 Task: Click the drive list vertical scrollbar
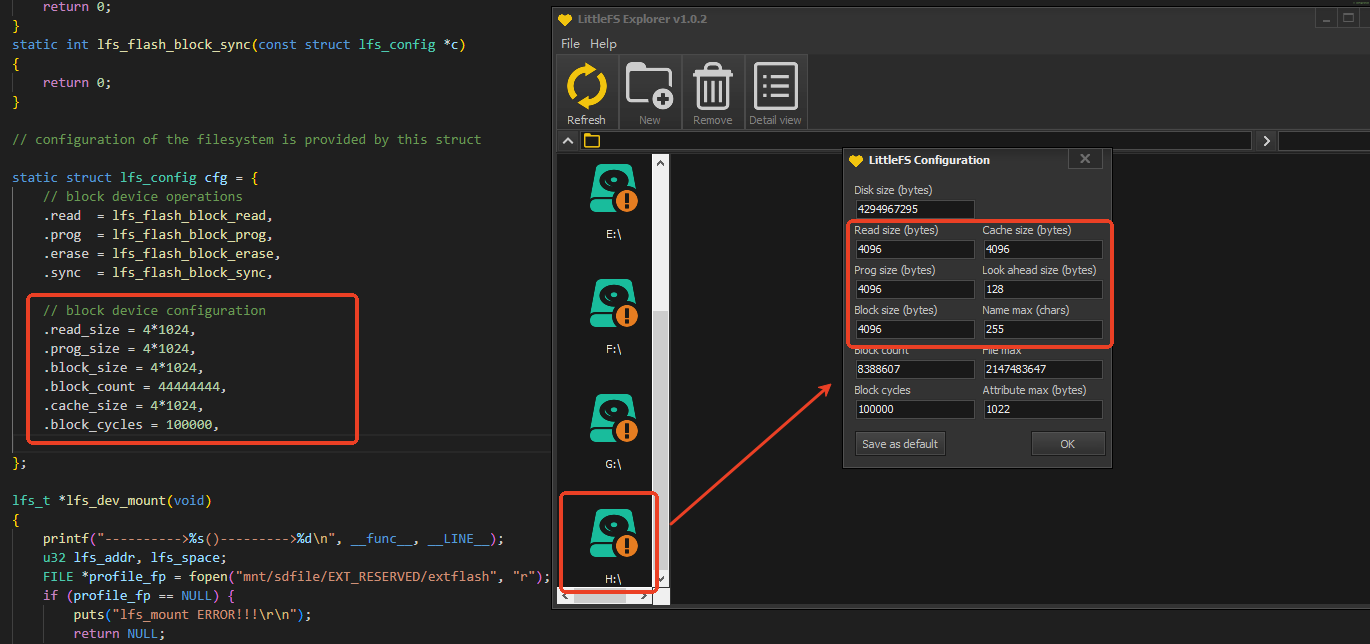click(661, 370)
